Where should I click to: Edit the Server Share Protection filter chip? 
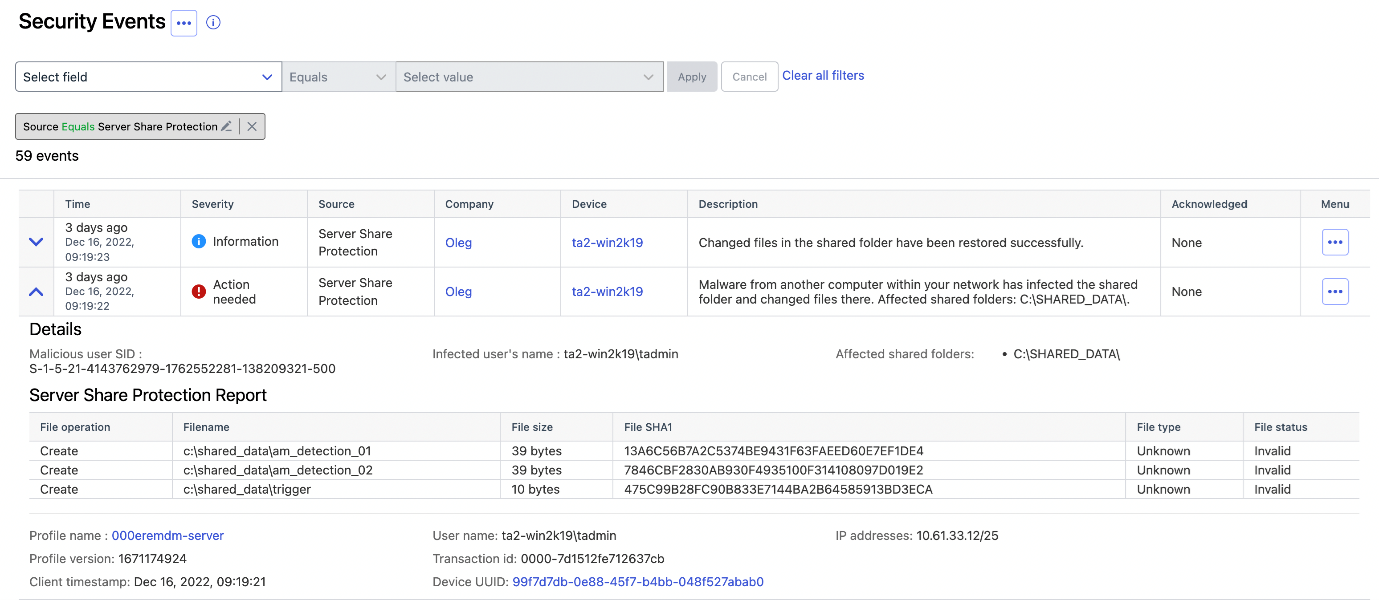[x=226, y=126]
